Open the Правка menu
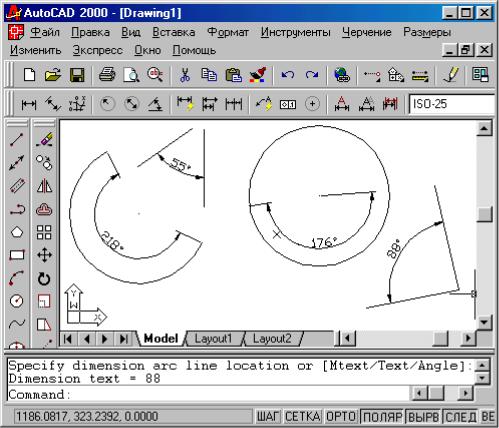This screenshot has height=428, width=499. pyautogui.click(x=90, y=32)
